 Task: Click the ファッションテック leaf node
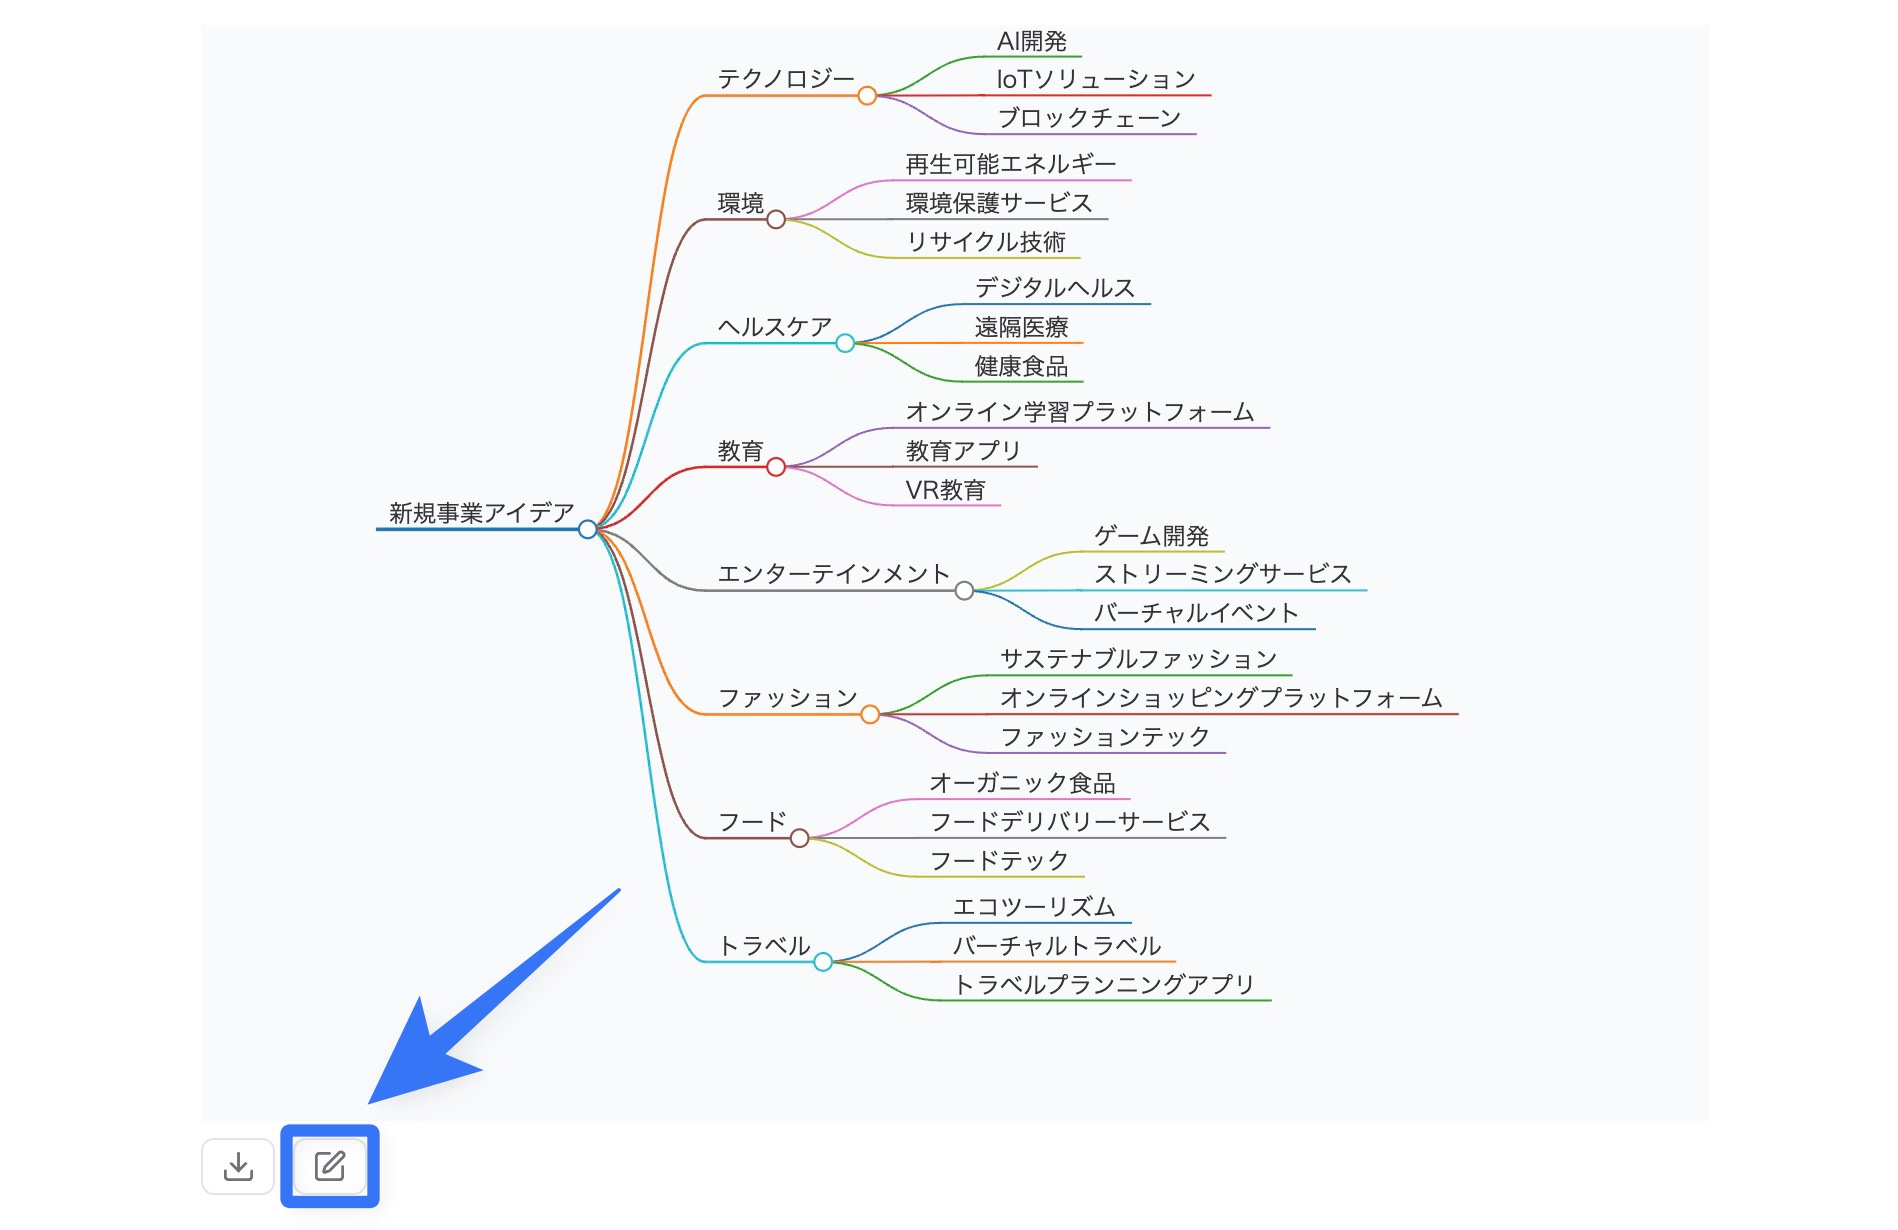[x=1105, y=737]
